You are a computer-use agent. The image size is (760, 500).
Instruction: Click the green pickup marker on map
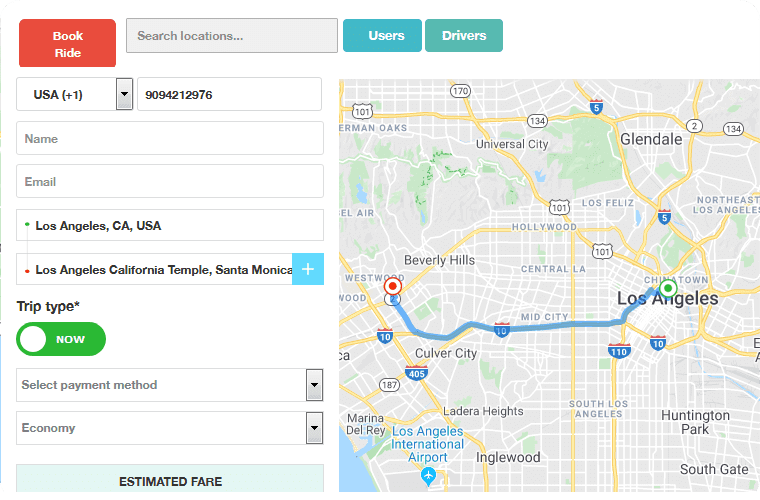(668, 289)
